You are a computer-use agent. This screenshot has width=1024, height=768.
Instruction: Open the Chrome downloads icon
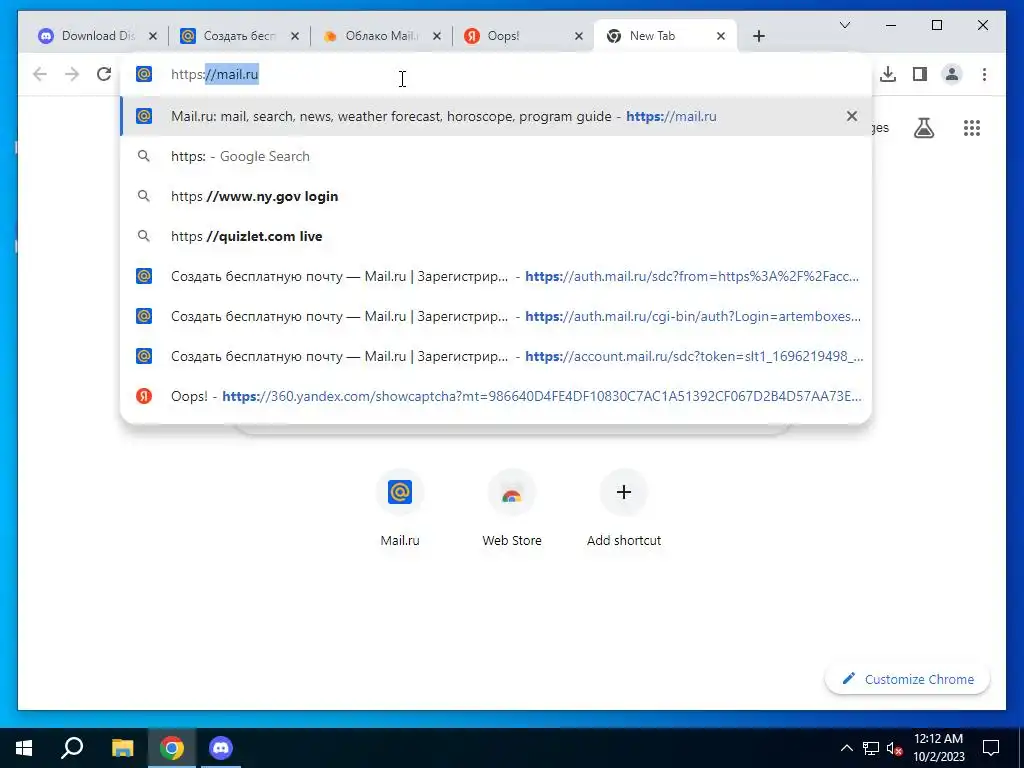coord(888,74)
